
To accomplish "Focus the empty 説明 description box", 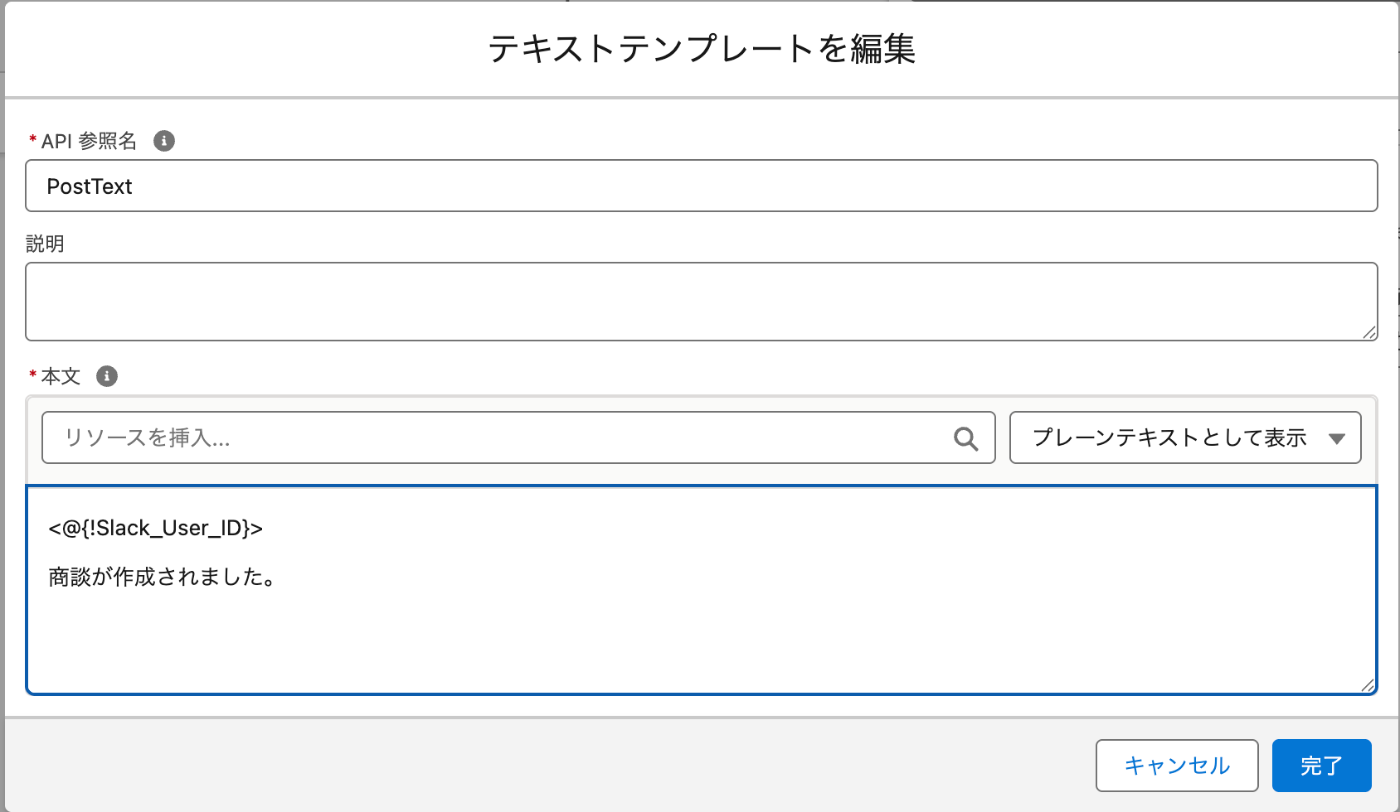I will point(700,301).
